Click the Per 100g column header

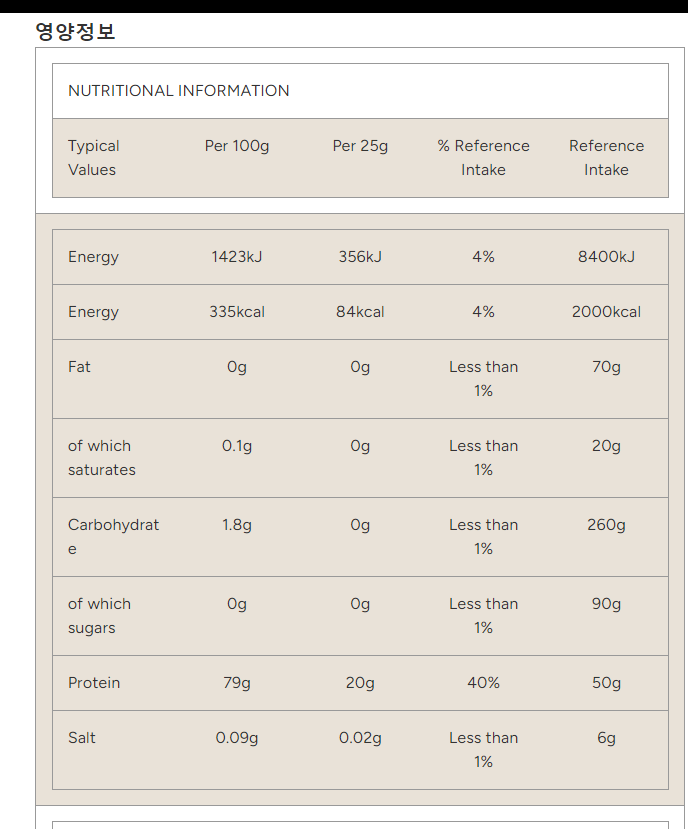click(x=237, y=146)
